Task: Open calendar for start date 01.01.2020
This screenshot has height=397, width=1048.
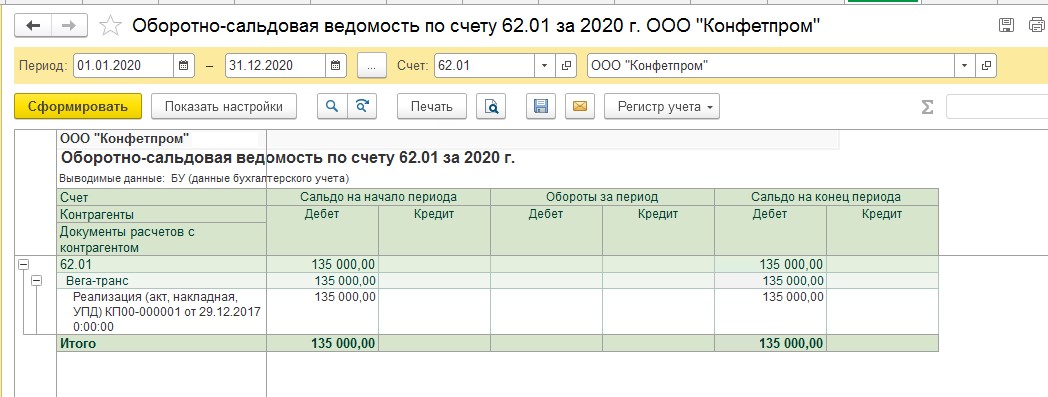Action: click(184, 65)
